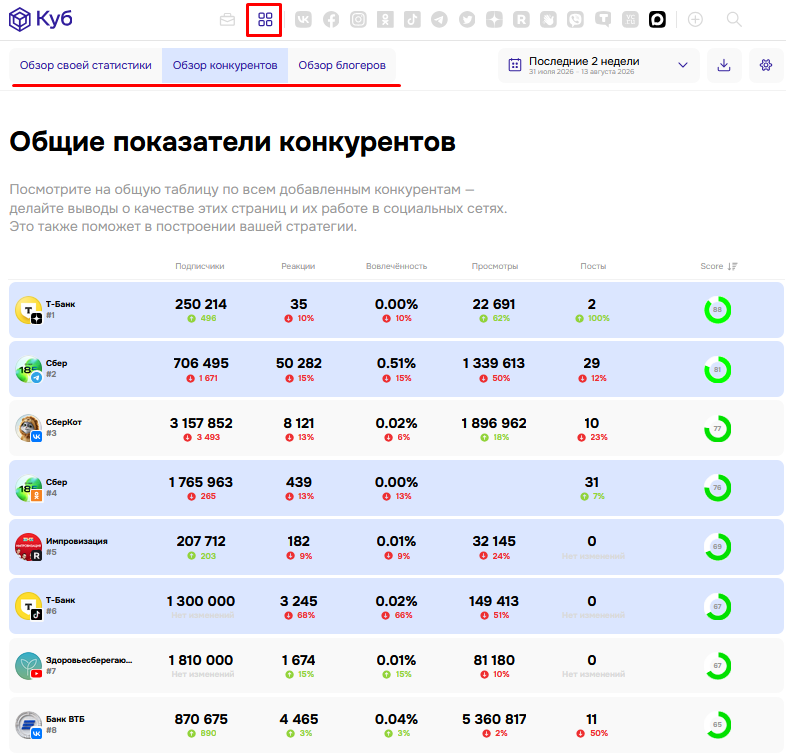This screenshot has height=754, width=786.
Task: Open the Банк ВТБ #8 row name
Action: [x=65, y=719]
